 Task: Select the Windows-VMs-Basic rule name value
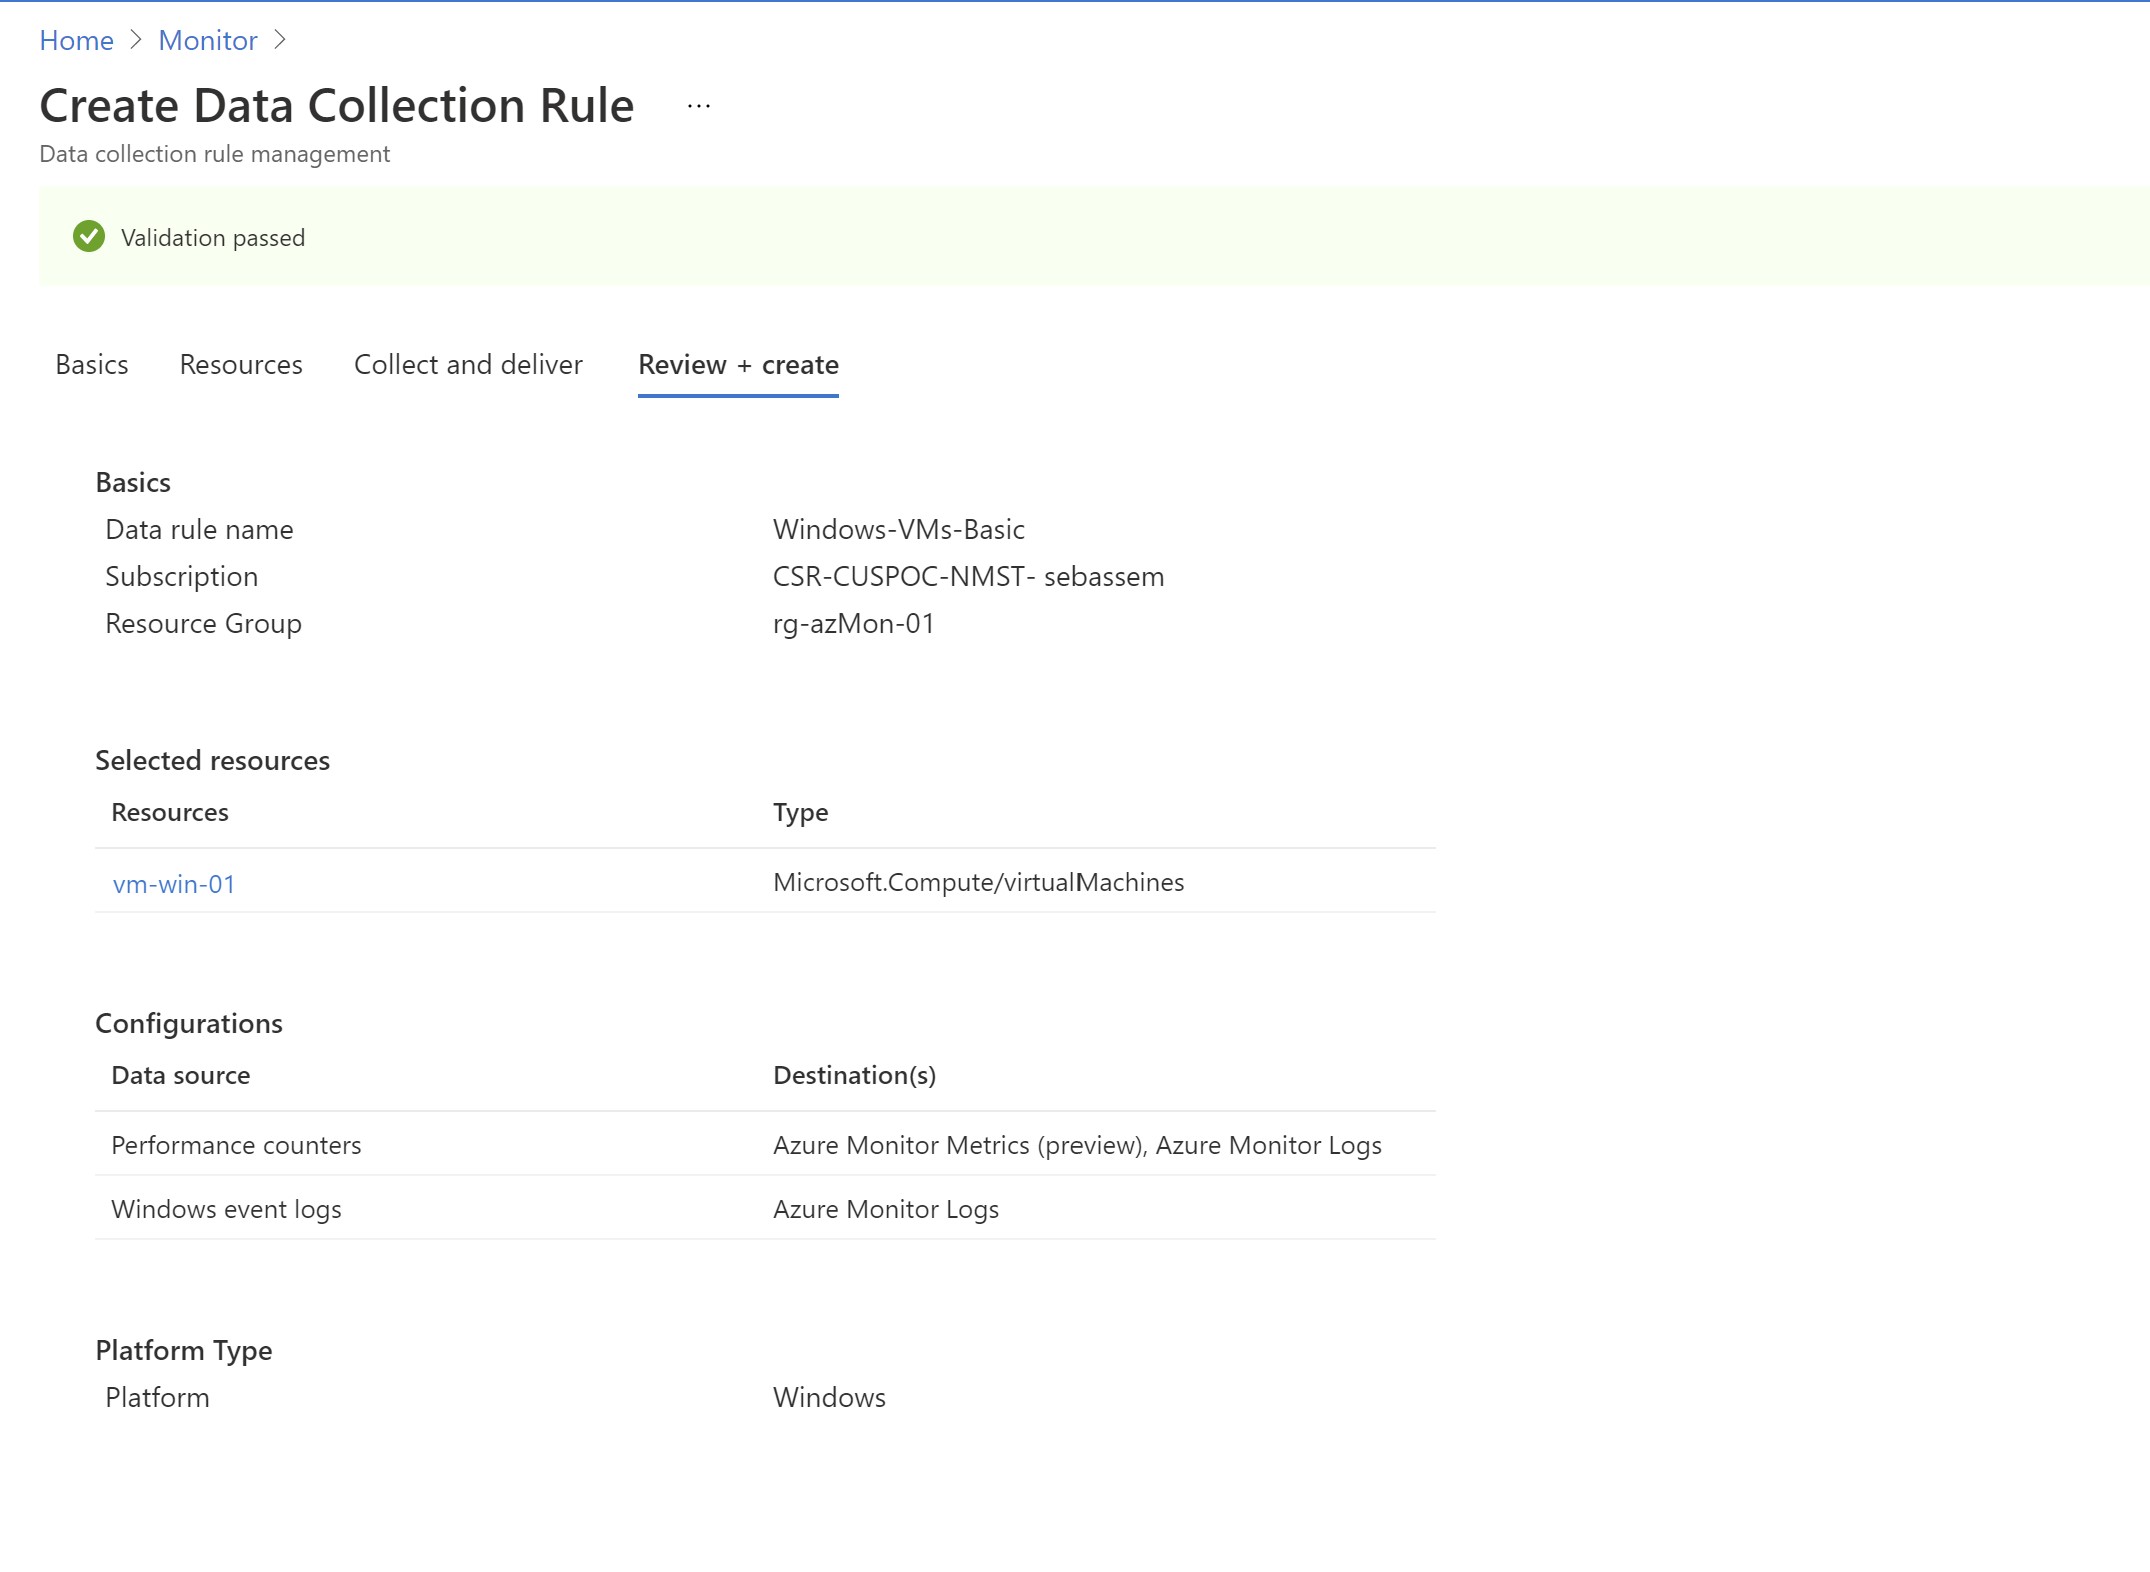point(898,530)
